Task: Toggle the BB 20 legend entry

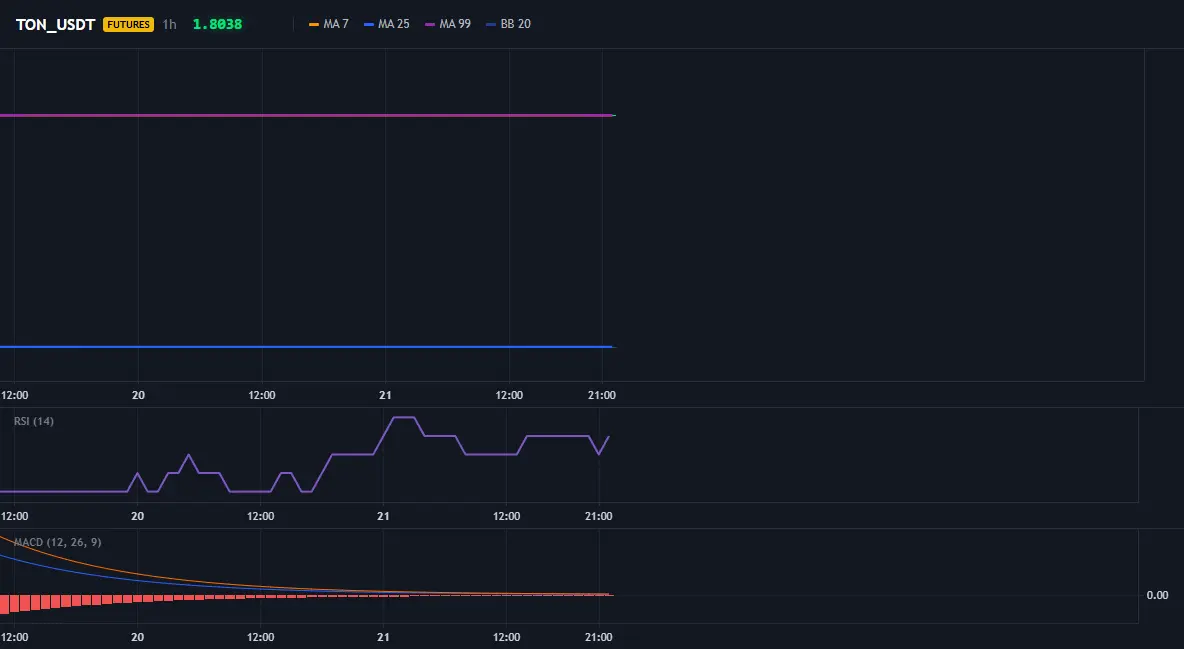Action: [508, 24]
